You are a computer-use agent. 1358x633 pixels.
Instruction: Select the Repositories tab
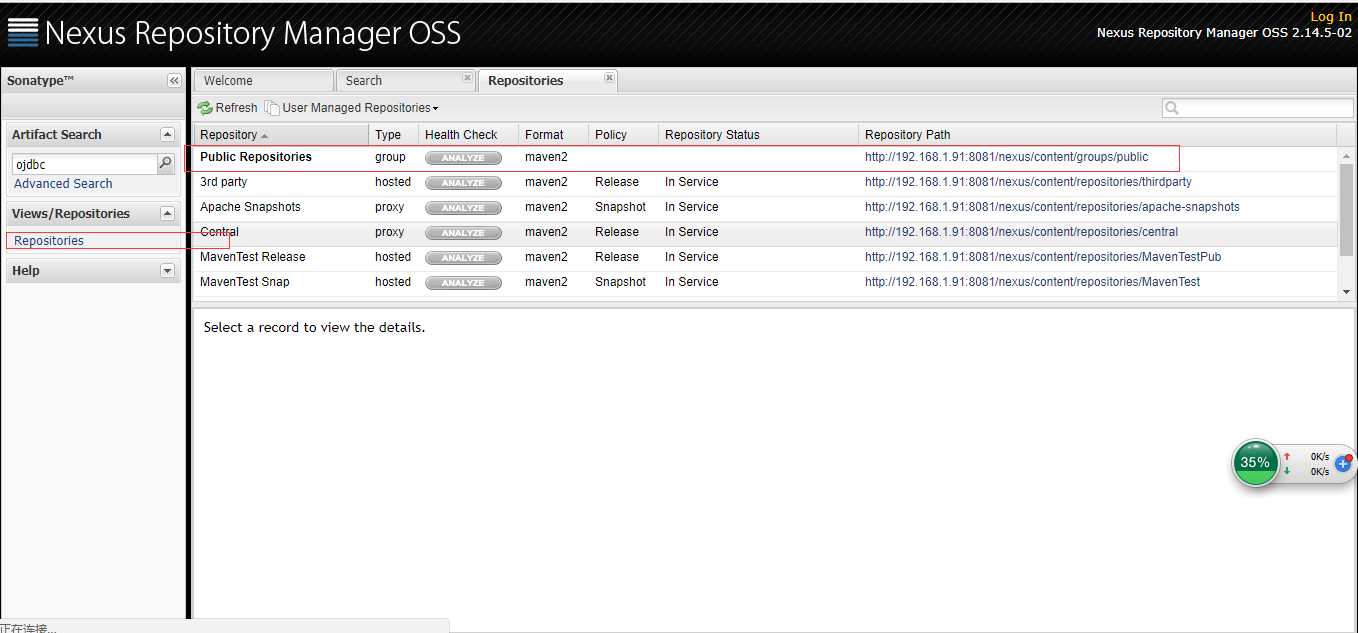[548, 81]
